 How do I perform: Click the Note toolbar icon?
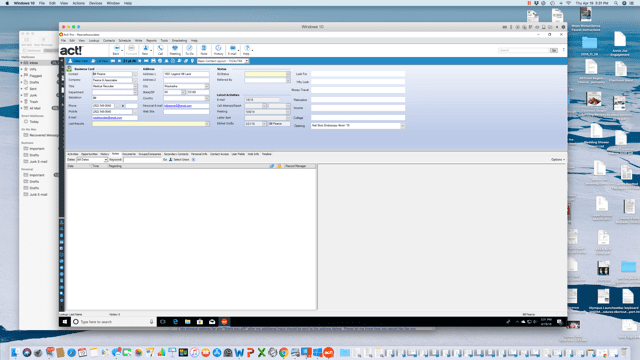[204, 50]
